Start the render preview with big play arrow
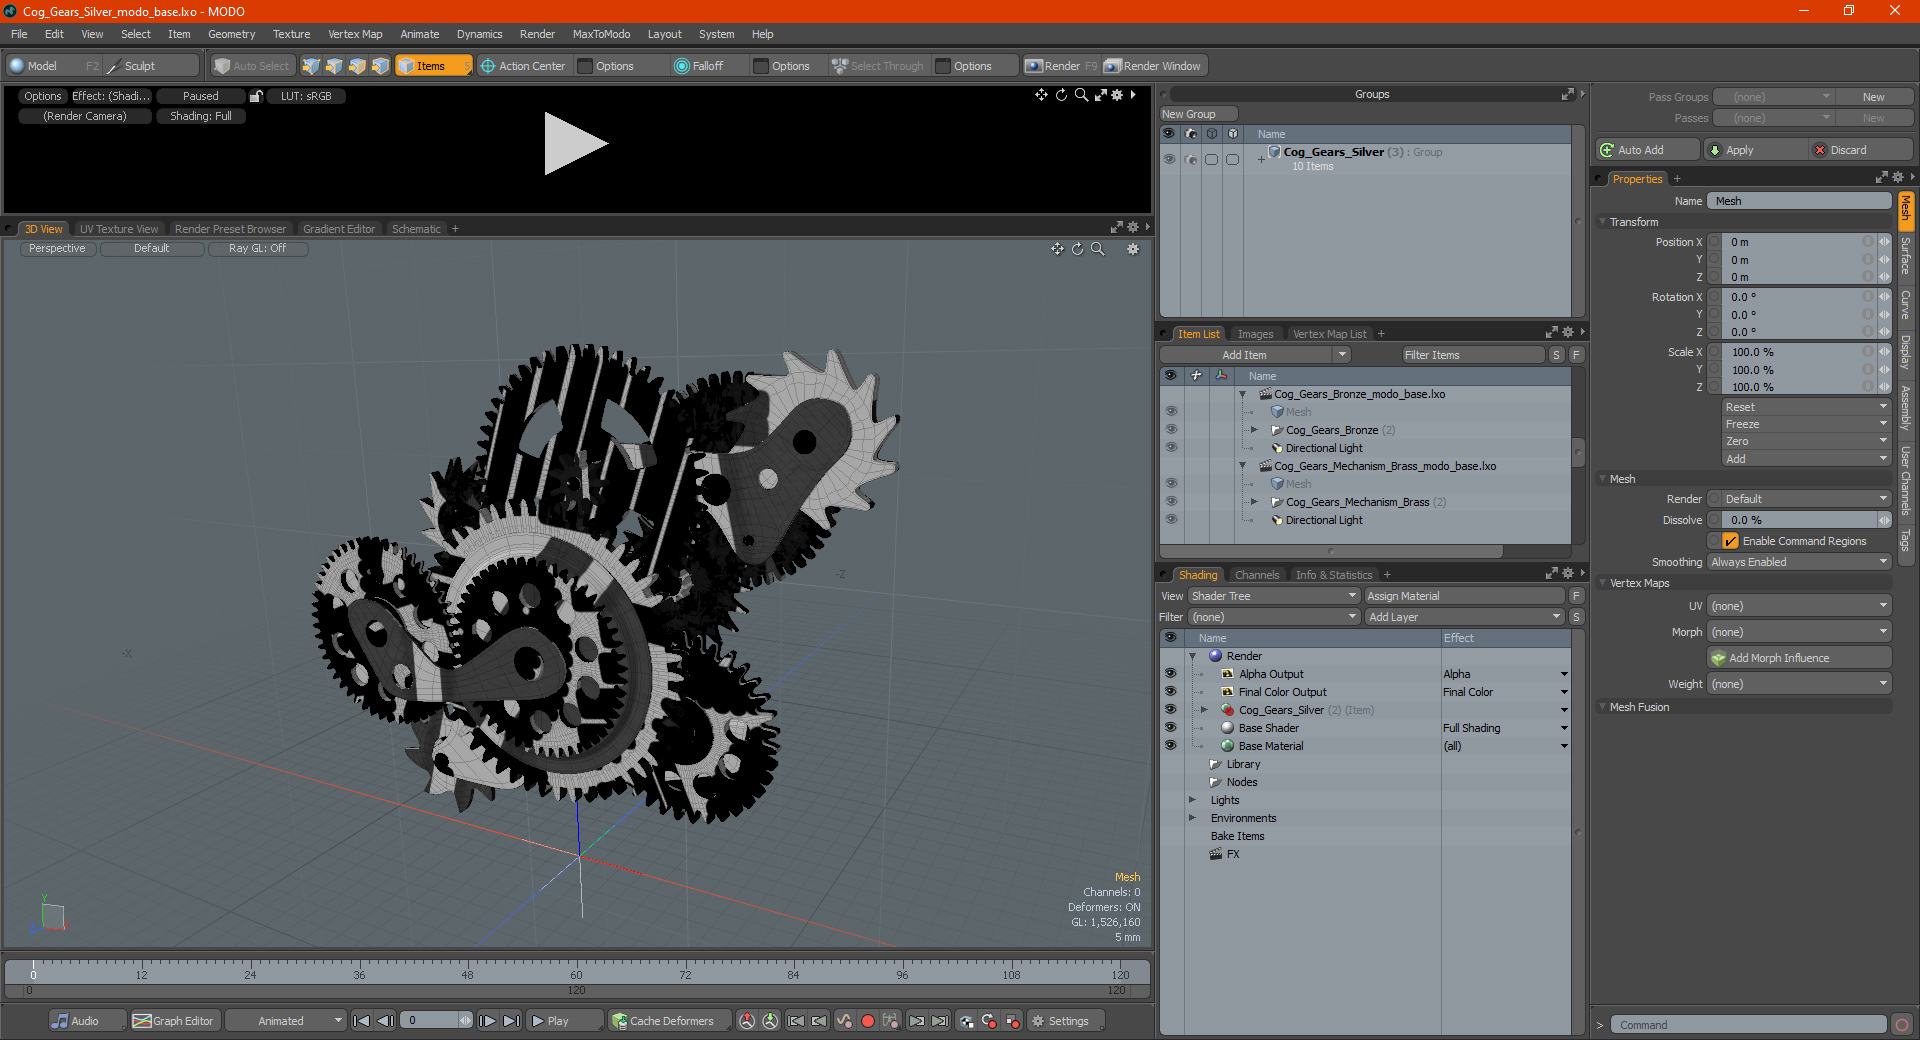The image size is (1920, 1040). pyautogui.click(x=575, y=144)
